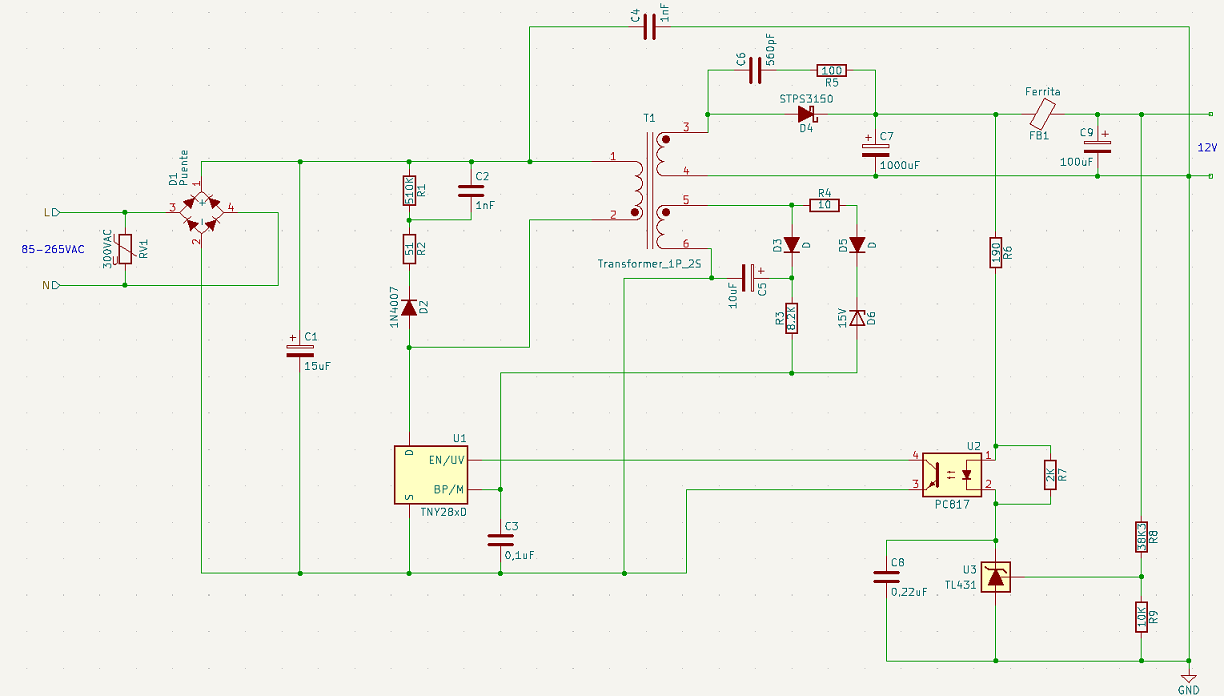1224x696 pixels.
Task: Click the D2 1N4007 diode symbol
Action: coord(409,307)
